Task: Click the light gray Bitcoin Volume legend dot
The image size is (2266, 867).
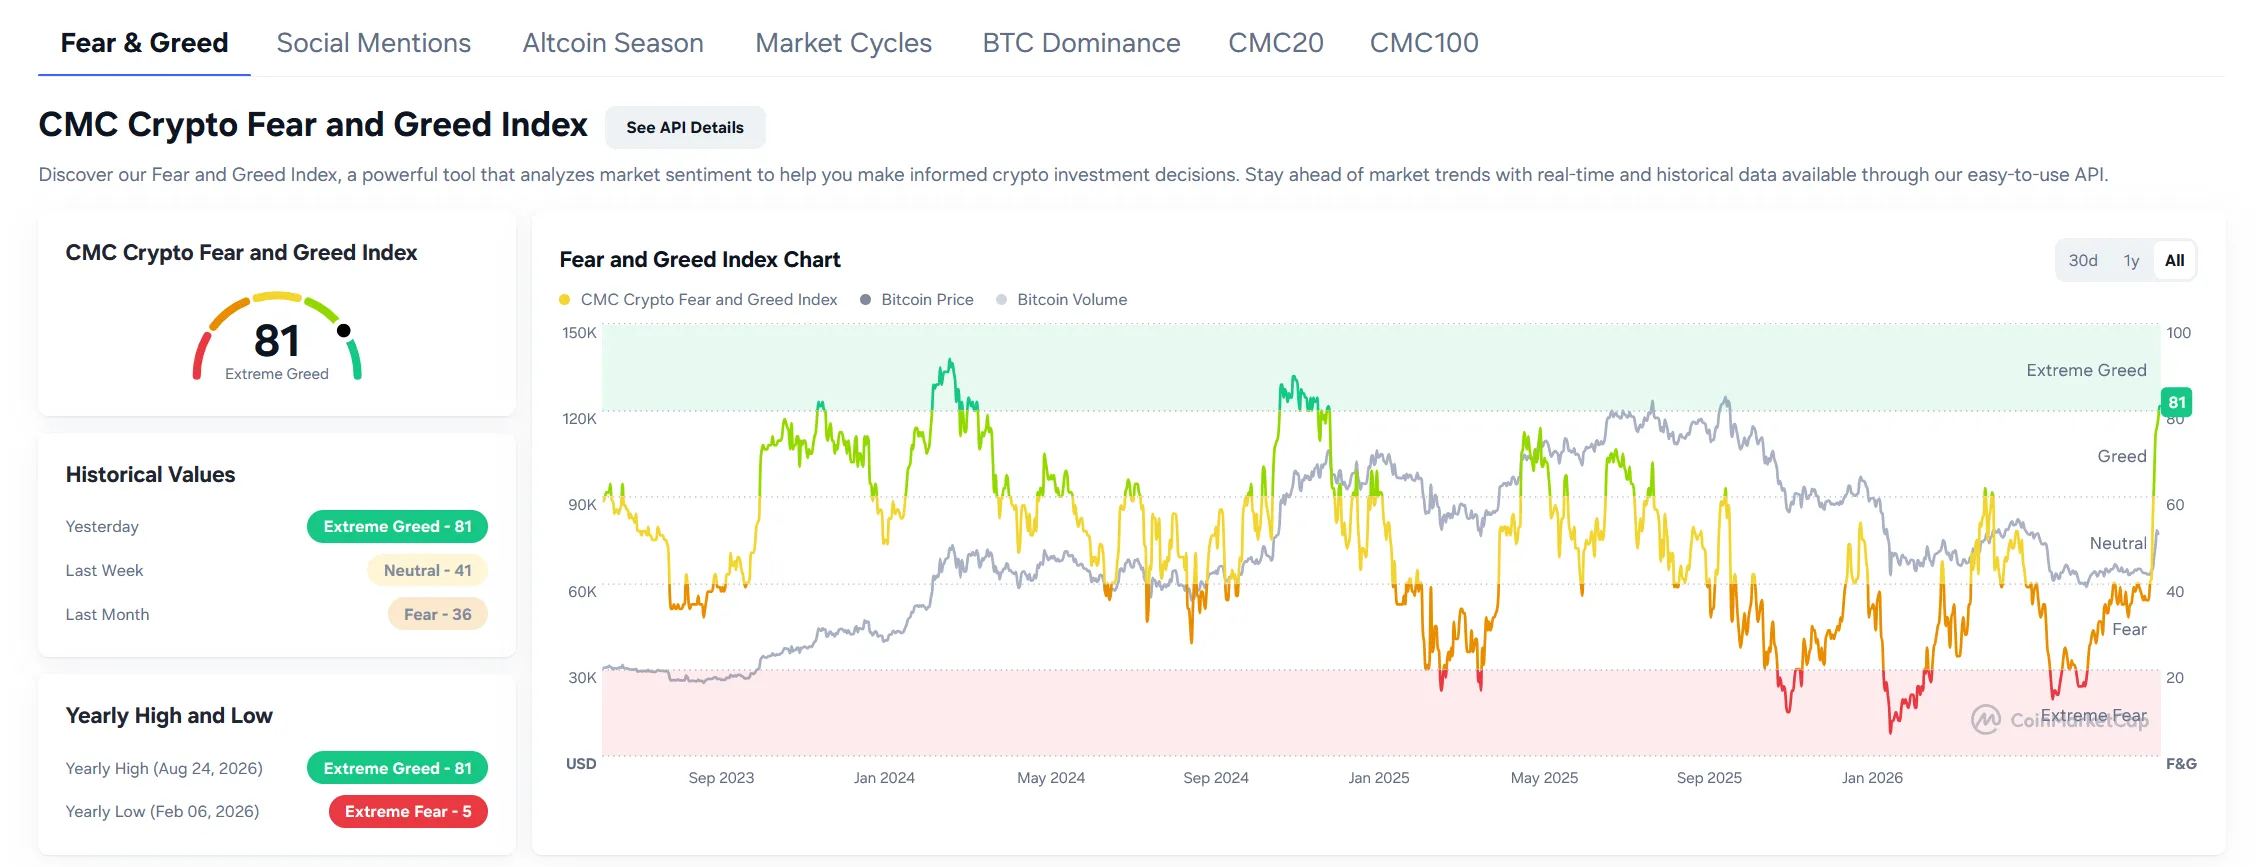Action: pyautogui.click(x=1002, y=300)
